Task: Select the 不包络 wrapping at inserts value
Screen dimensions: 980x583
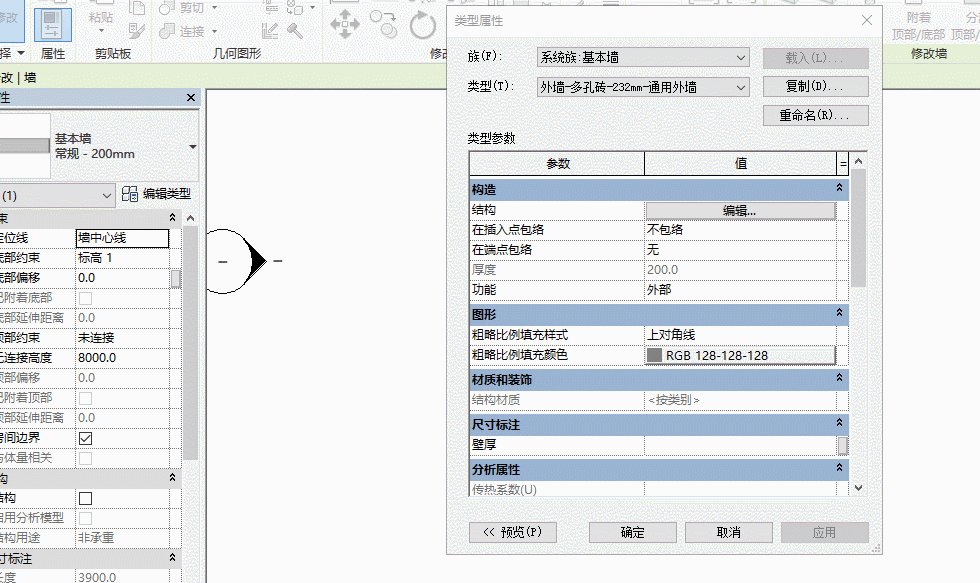Action: (x=741, y=230)
